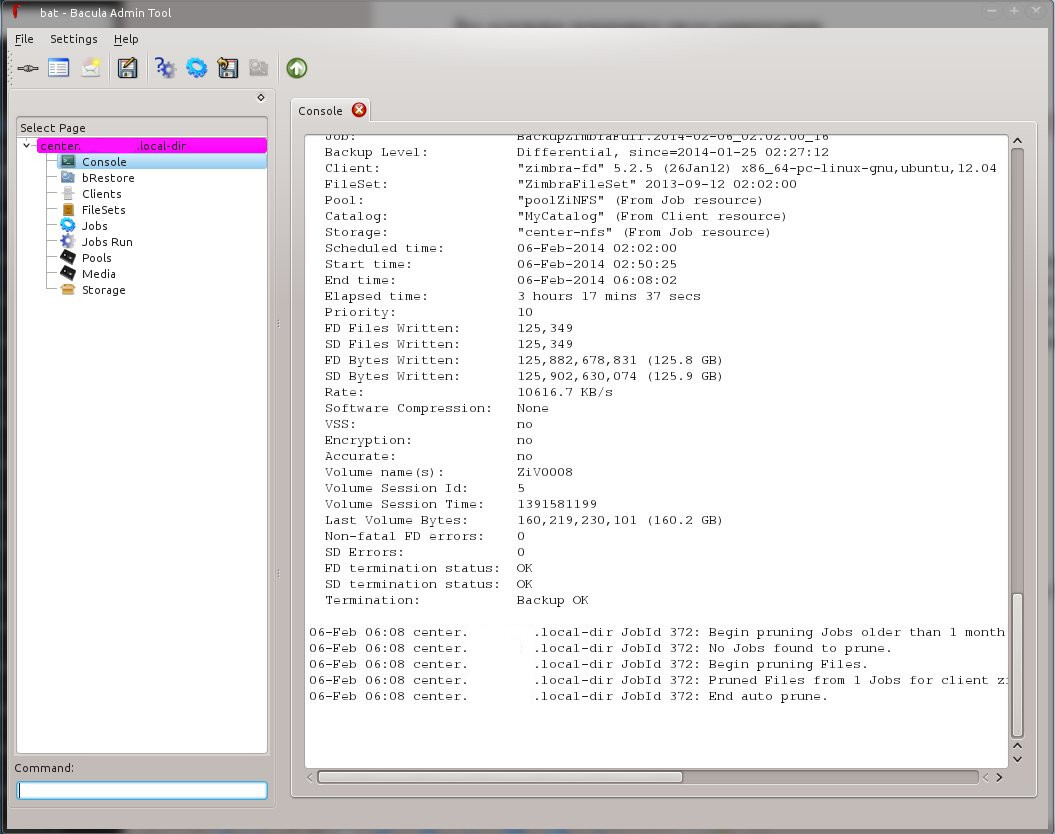
Task: Click the console scroll-up arrow at top
Action: [x=1017, y=141]
